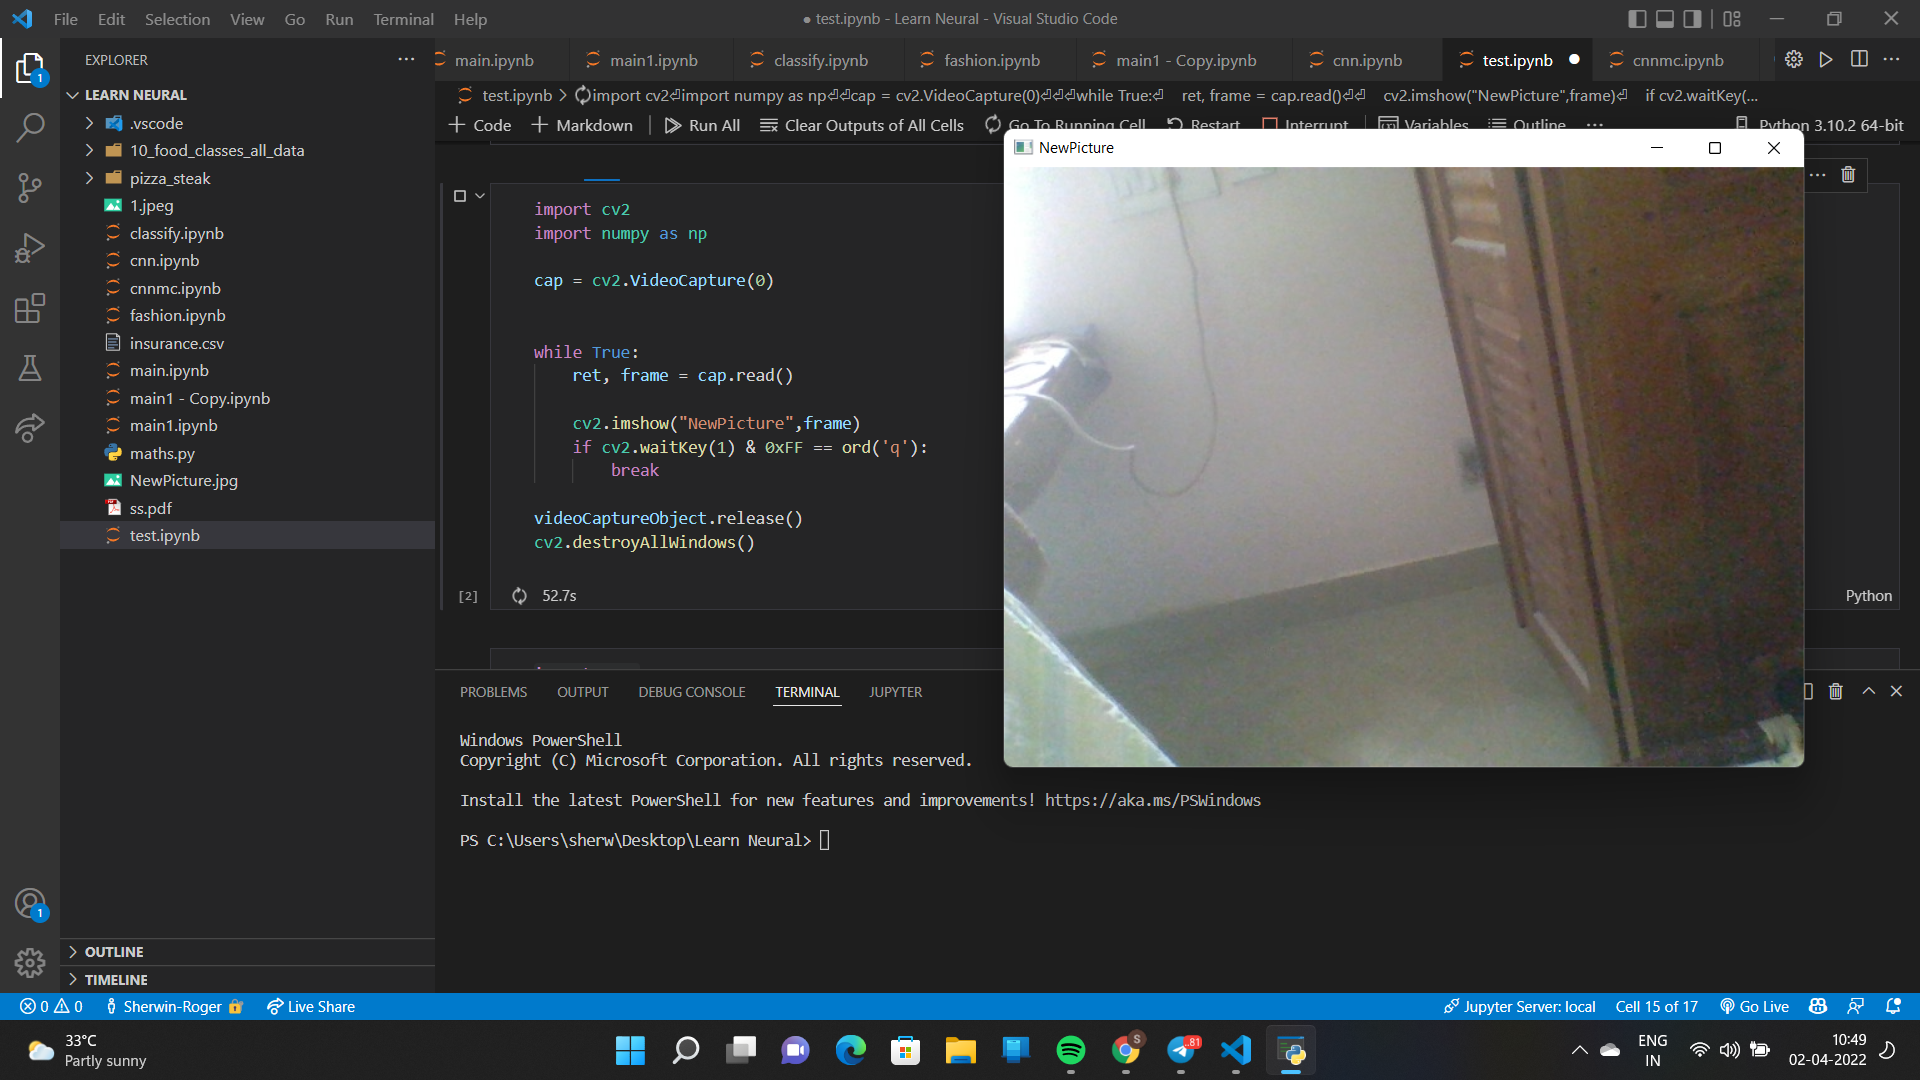Image resolution: width=1920 pixels, height=1080 pixels.
Task: Launch Spotify from the taskbar
Action: [1071, 1050]
